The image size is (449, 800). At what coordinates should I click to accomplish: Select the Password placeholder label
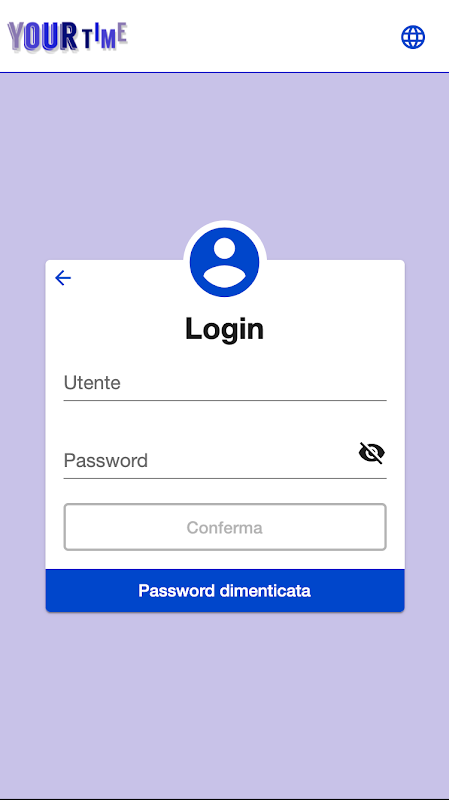coord(106,461)
